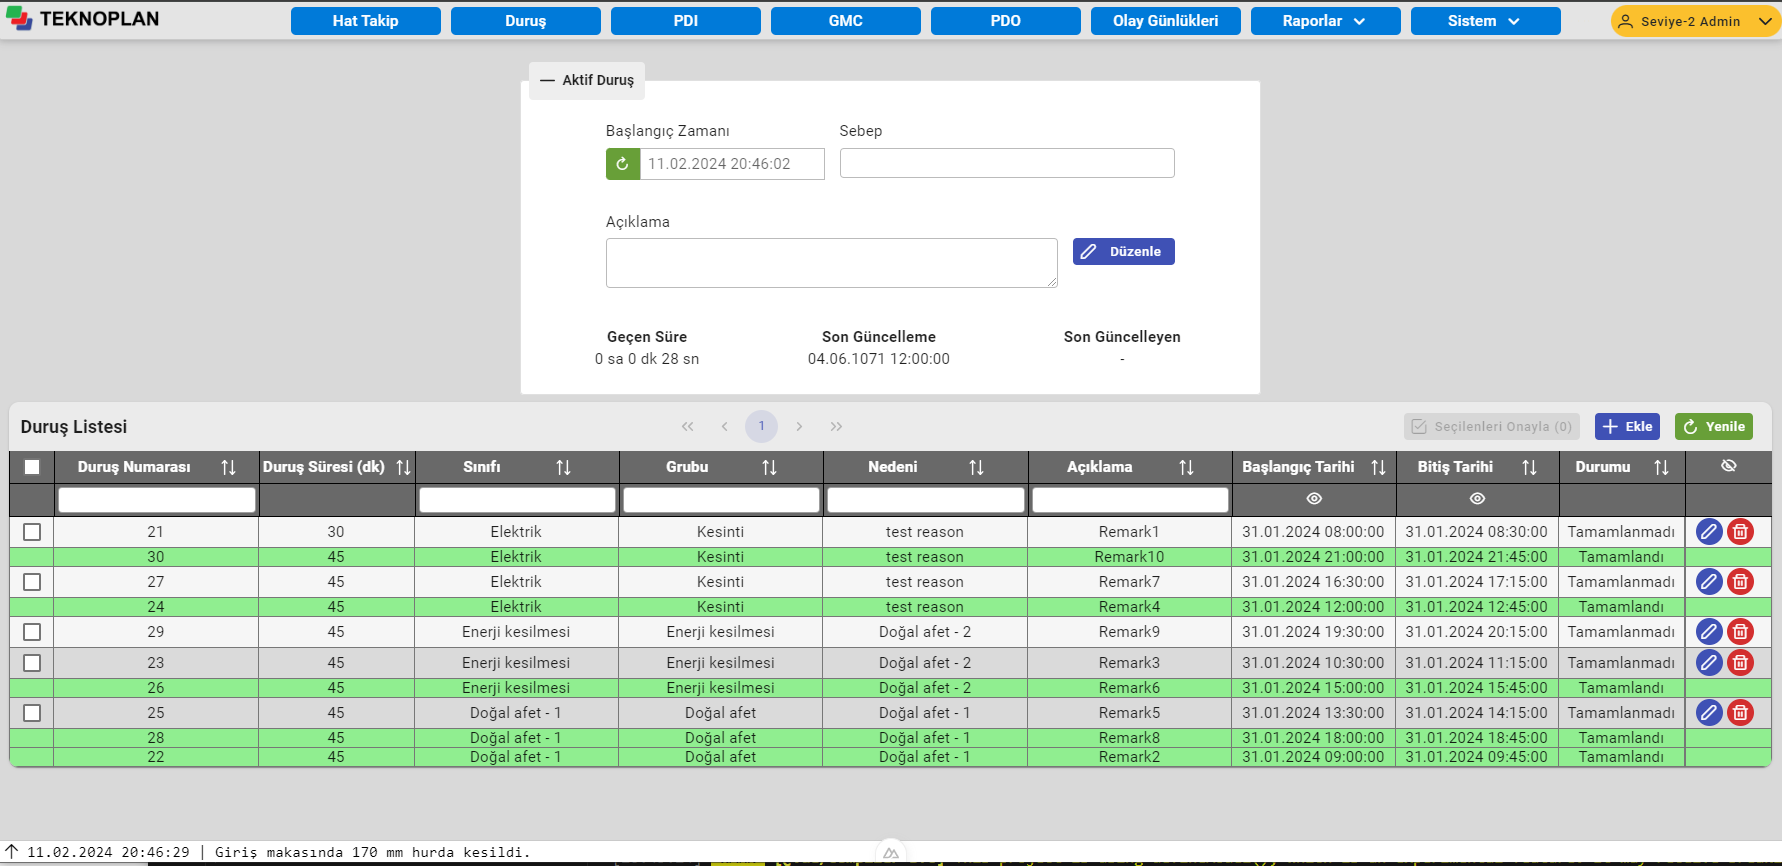Select the checkbox for row 21

(x=32, y=532)
